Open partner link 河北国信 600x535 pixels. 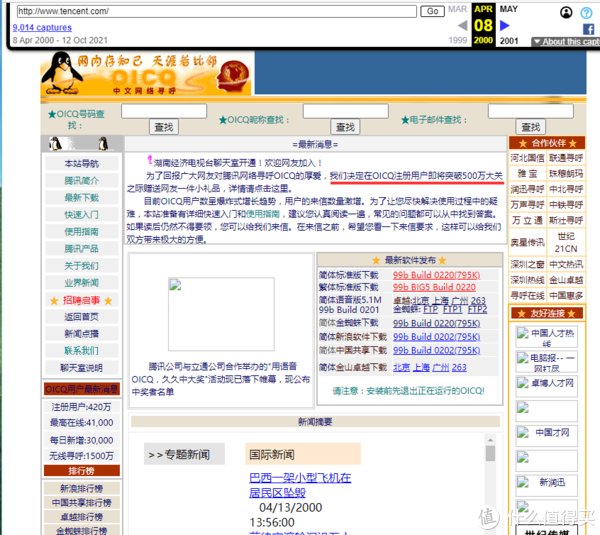(x=528, y=158)
